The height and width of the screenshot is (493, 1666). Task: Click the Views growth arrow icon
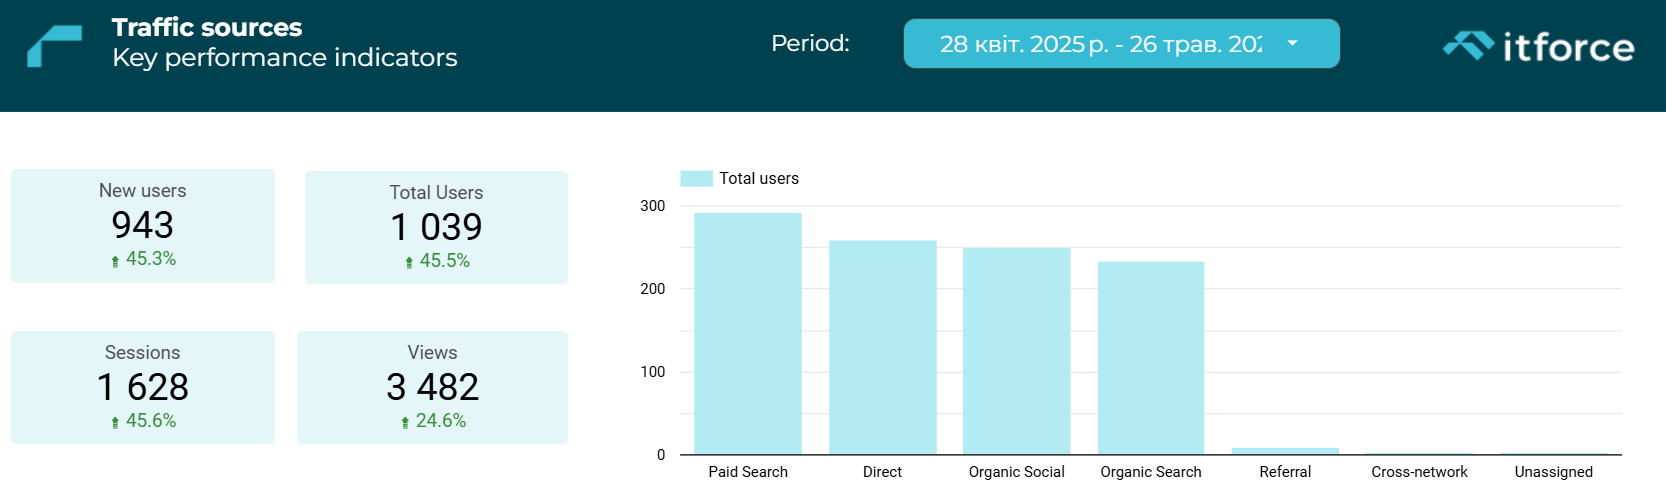405,423
